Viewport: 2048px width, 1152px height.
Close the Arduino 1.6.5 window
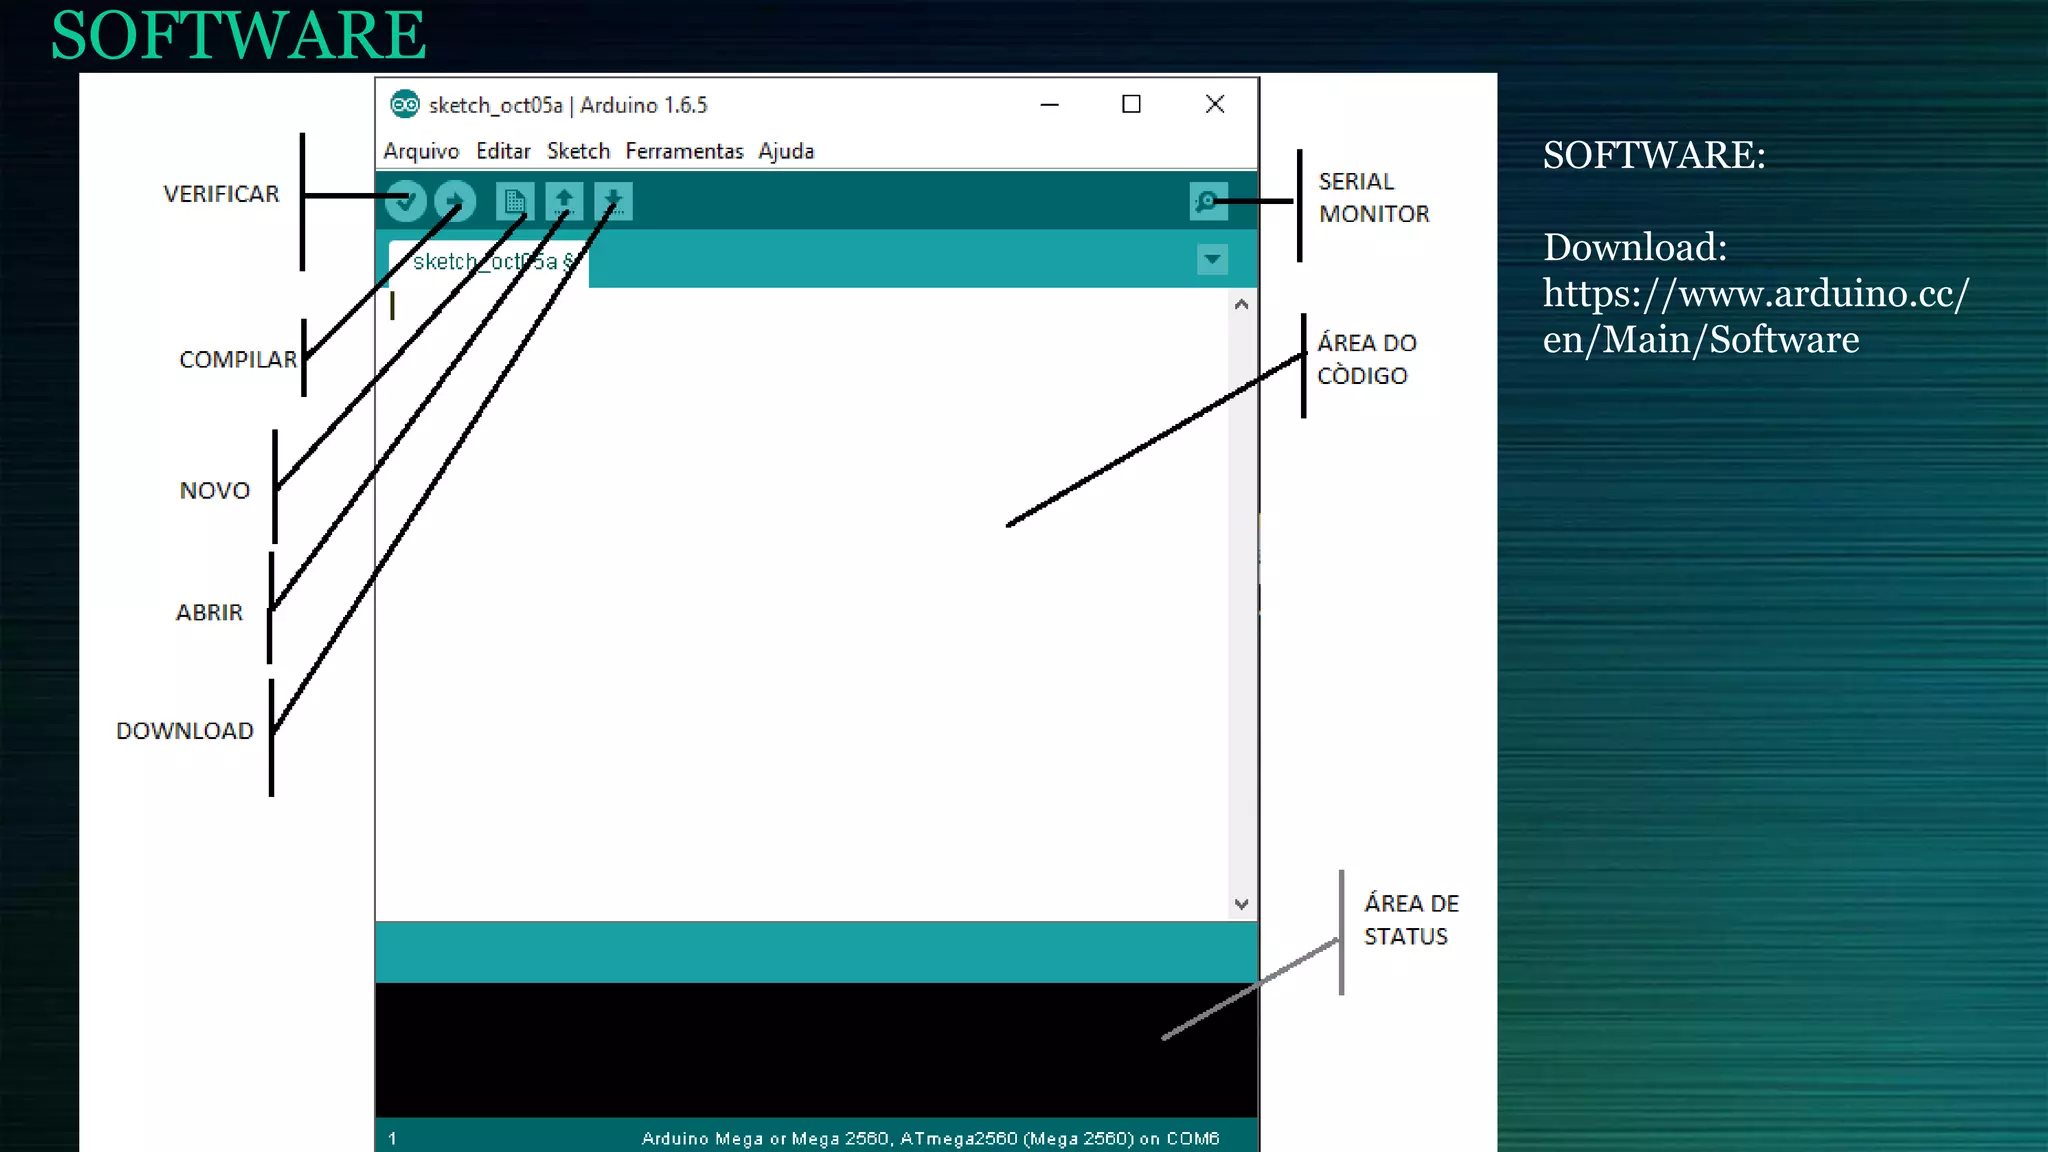click(x=1214, y=104)
